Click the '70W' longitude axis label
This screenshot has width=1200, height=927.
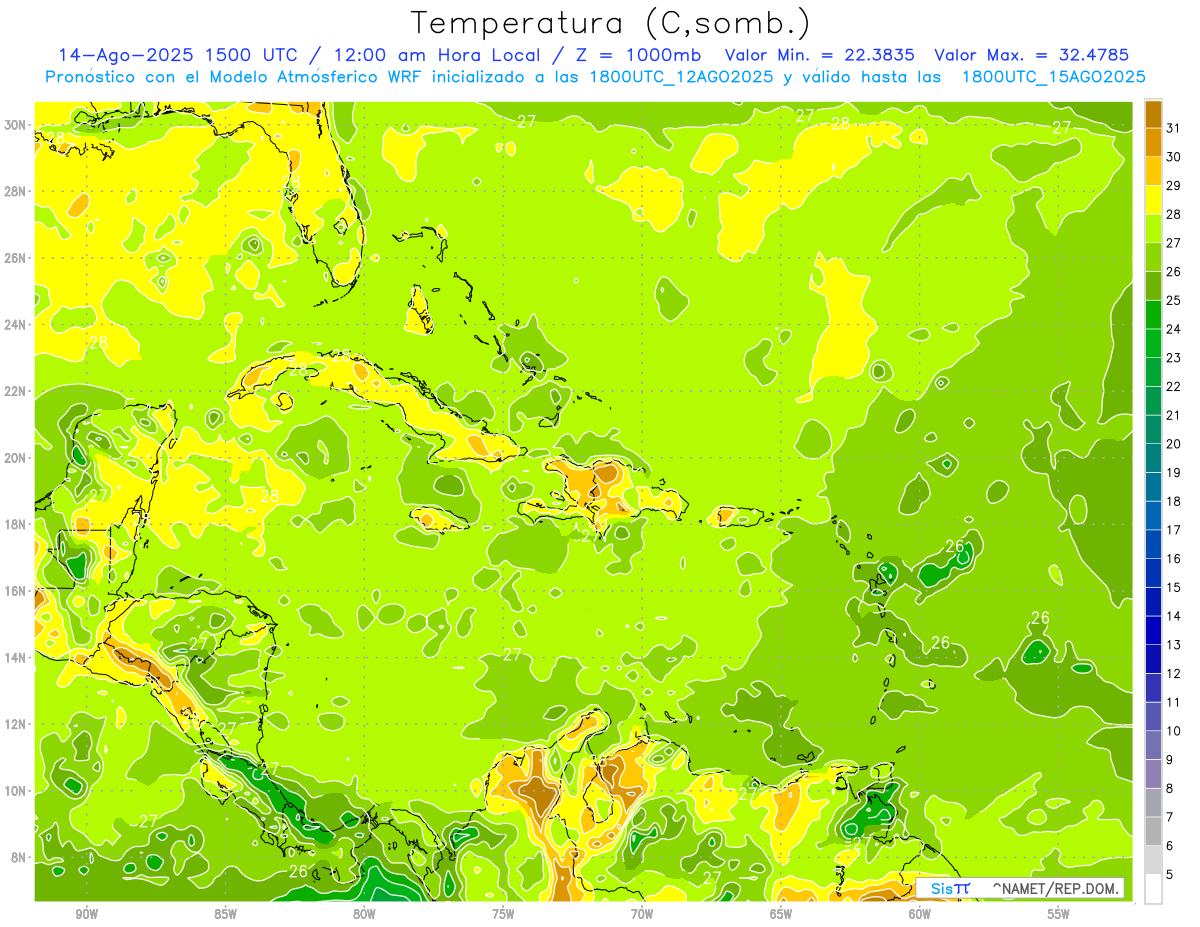tap(642, 914)
